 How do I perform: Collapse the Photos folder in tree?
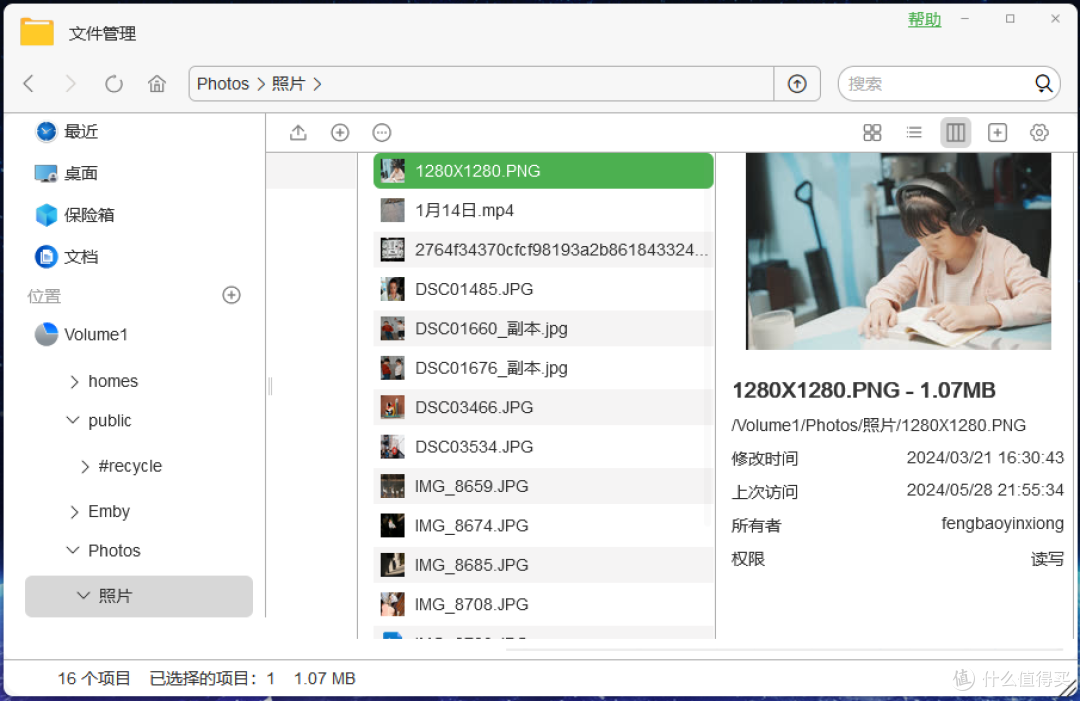coord(72,550)
